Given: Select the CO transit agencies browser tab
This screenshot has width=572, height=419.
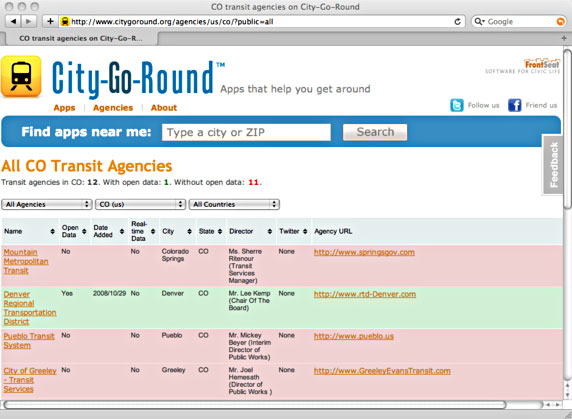Looking at the screenshot, I should (81, 38).
